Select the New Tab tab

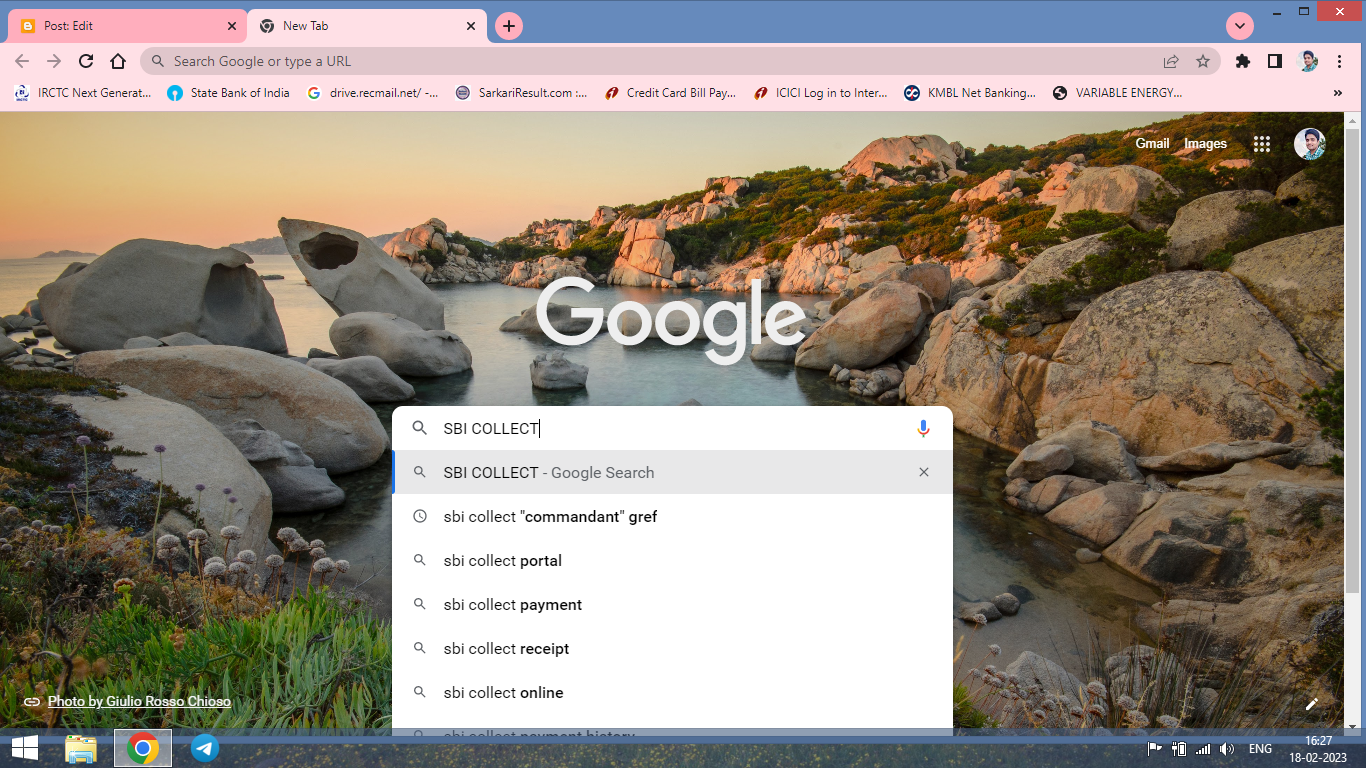coord(366,26)
